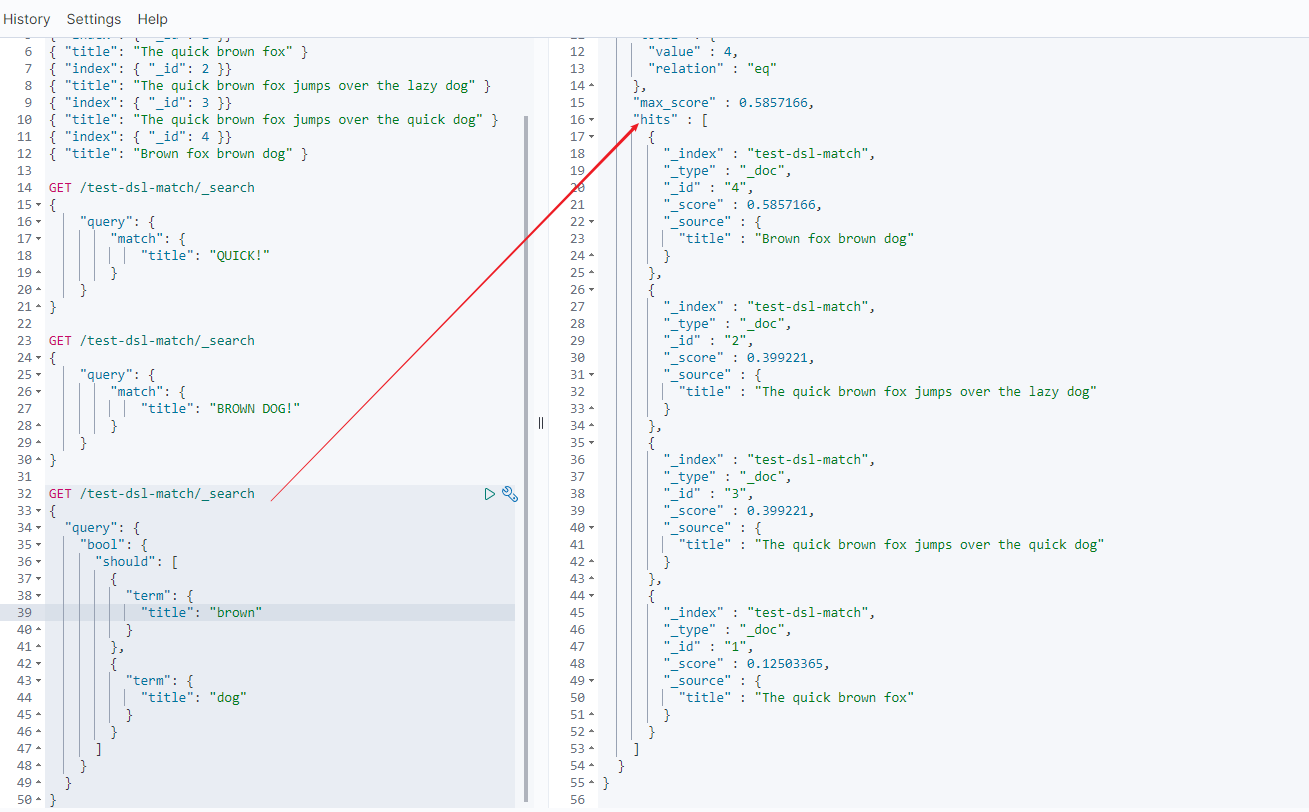Viewport: 1309px width, 812px height.
Task: Collapse the first "term" block at line 38
Action: click(38, 596)
